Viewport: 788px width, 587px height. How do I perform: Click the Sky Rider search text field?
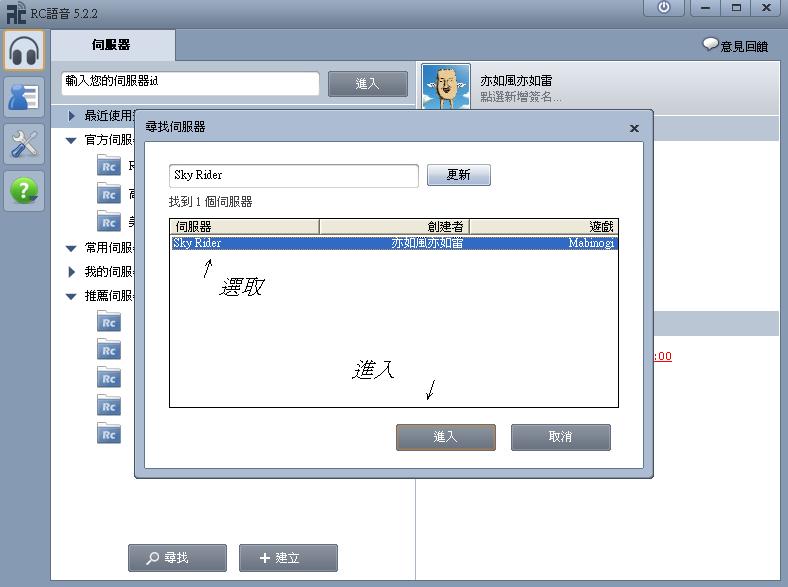[294, 175]
